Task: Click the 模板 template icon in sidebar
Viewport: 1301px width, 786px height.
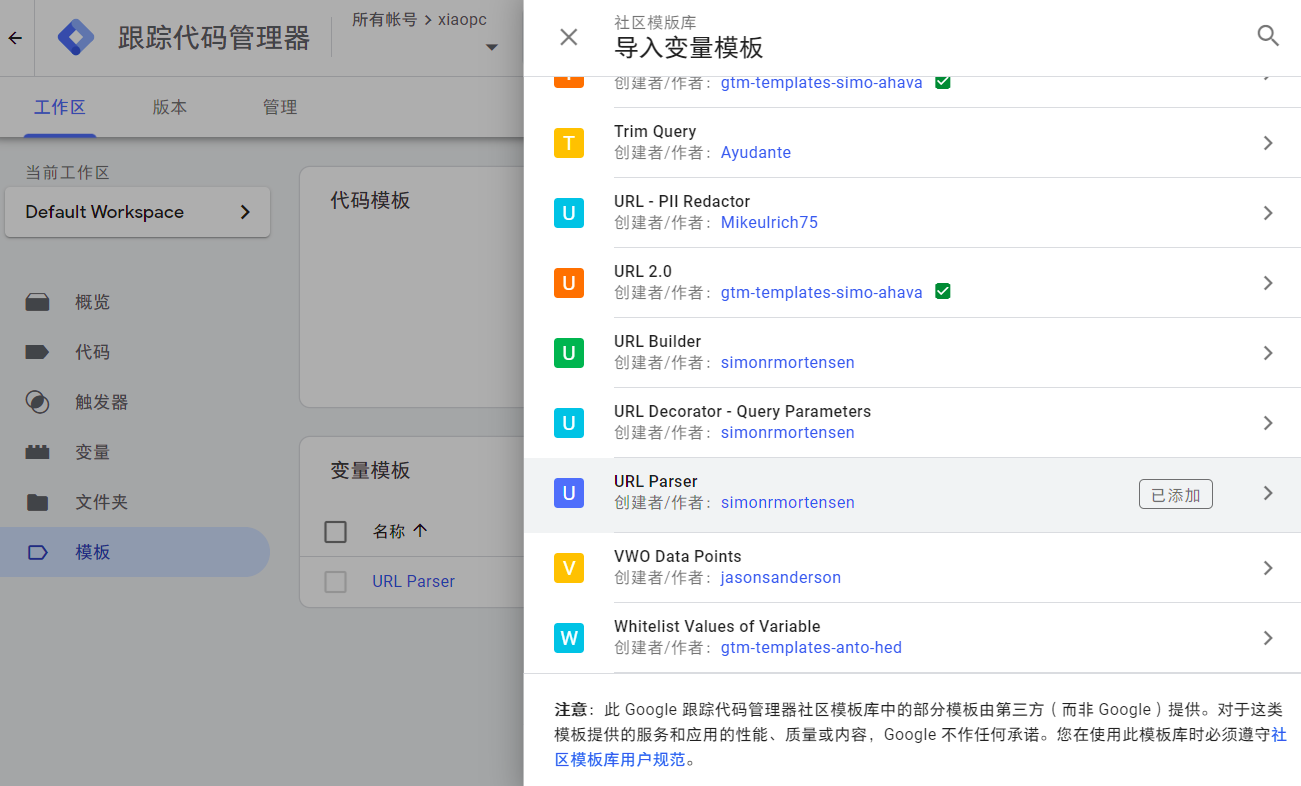Action: 37,552
